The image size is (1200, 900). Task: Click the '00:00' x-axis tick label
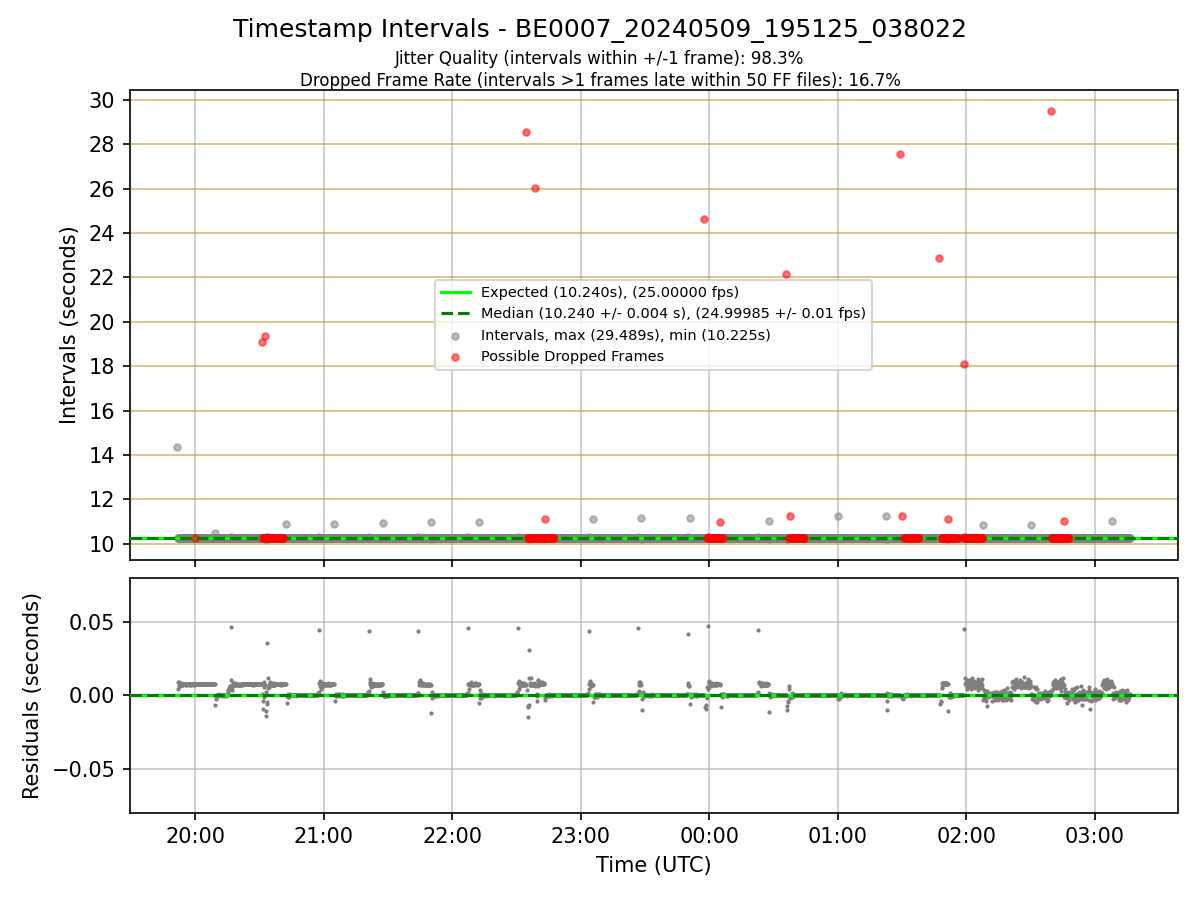(x=709, y=835)
